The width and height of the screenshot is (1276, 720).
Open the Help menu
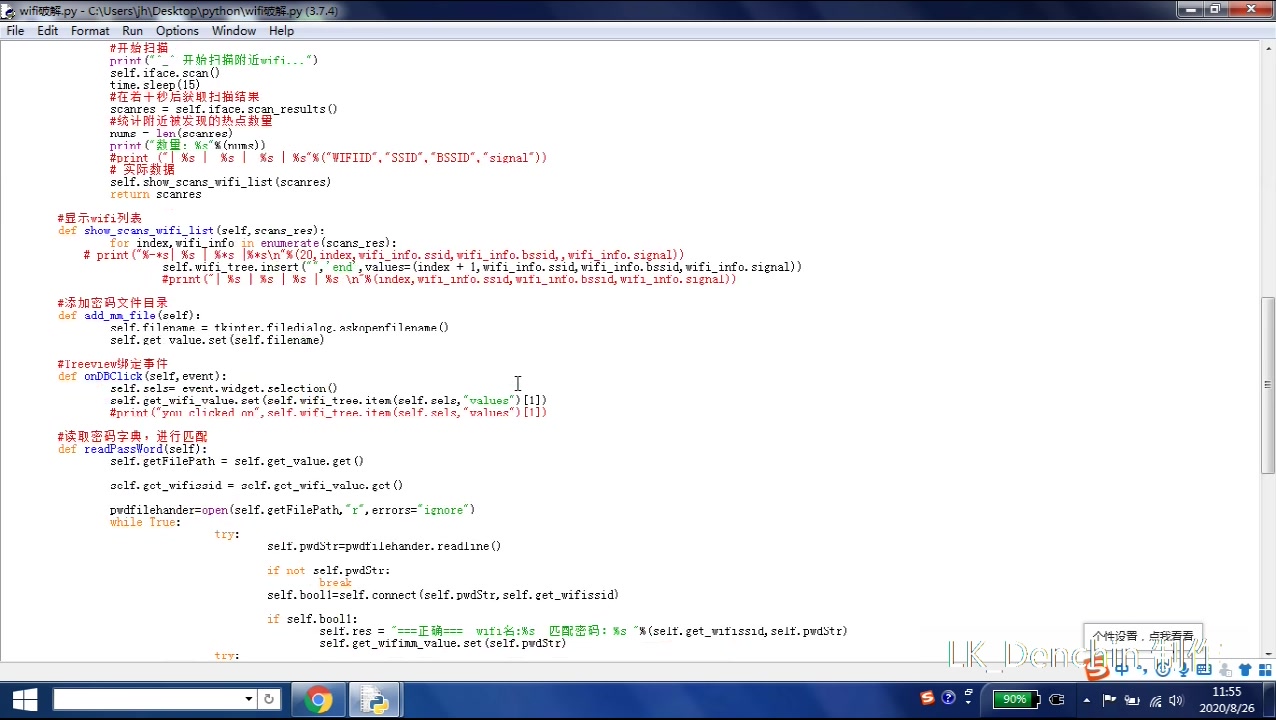281,31
